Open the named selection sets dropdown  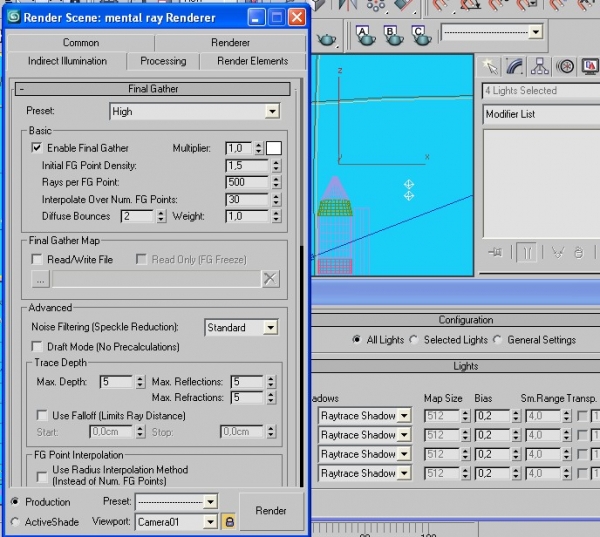[536, 32]
